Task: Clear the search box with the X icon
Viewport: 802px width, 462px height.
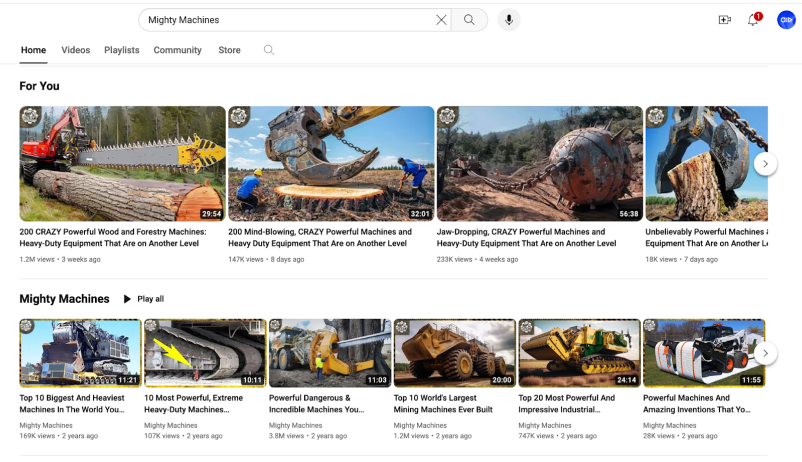Action: point(441,20)
